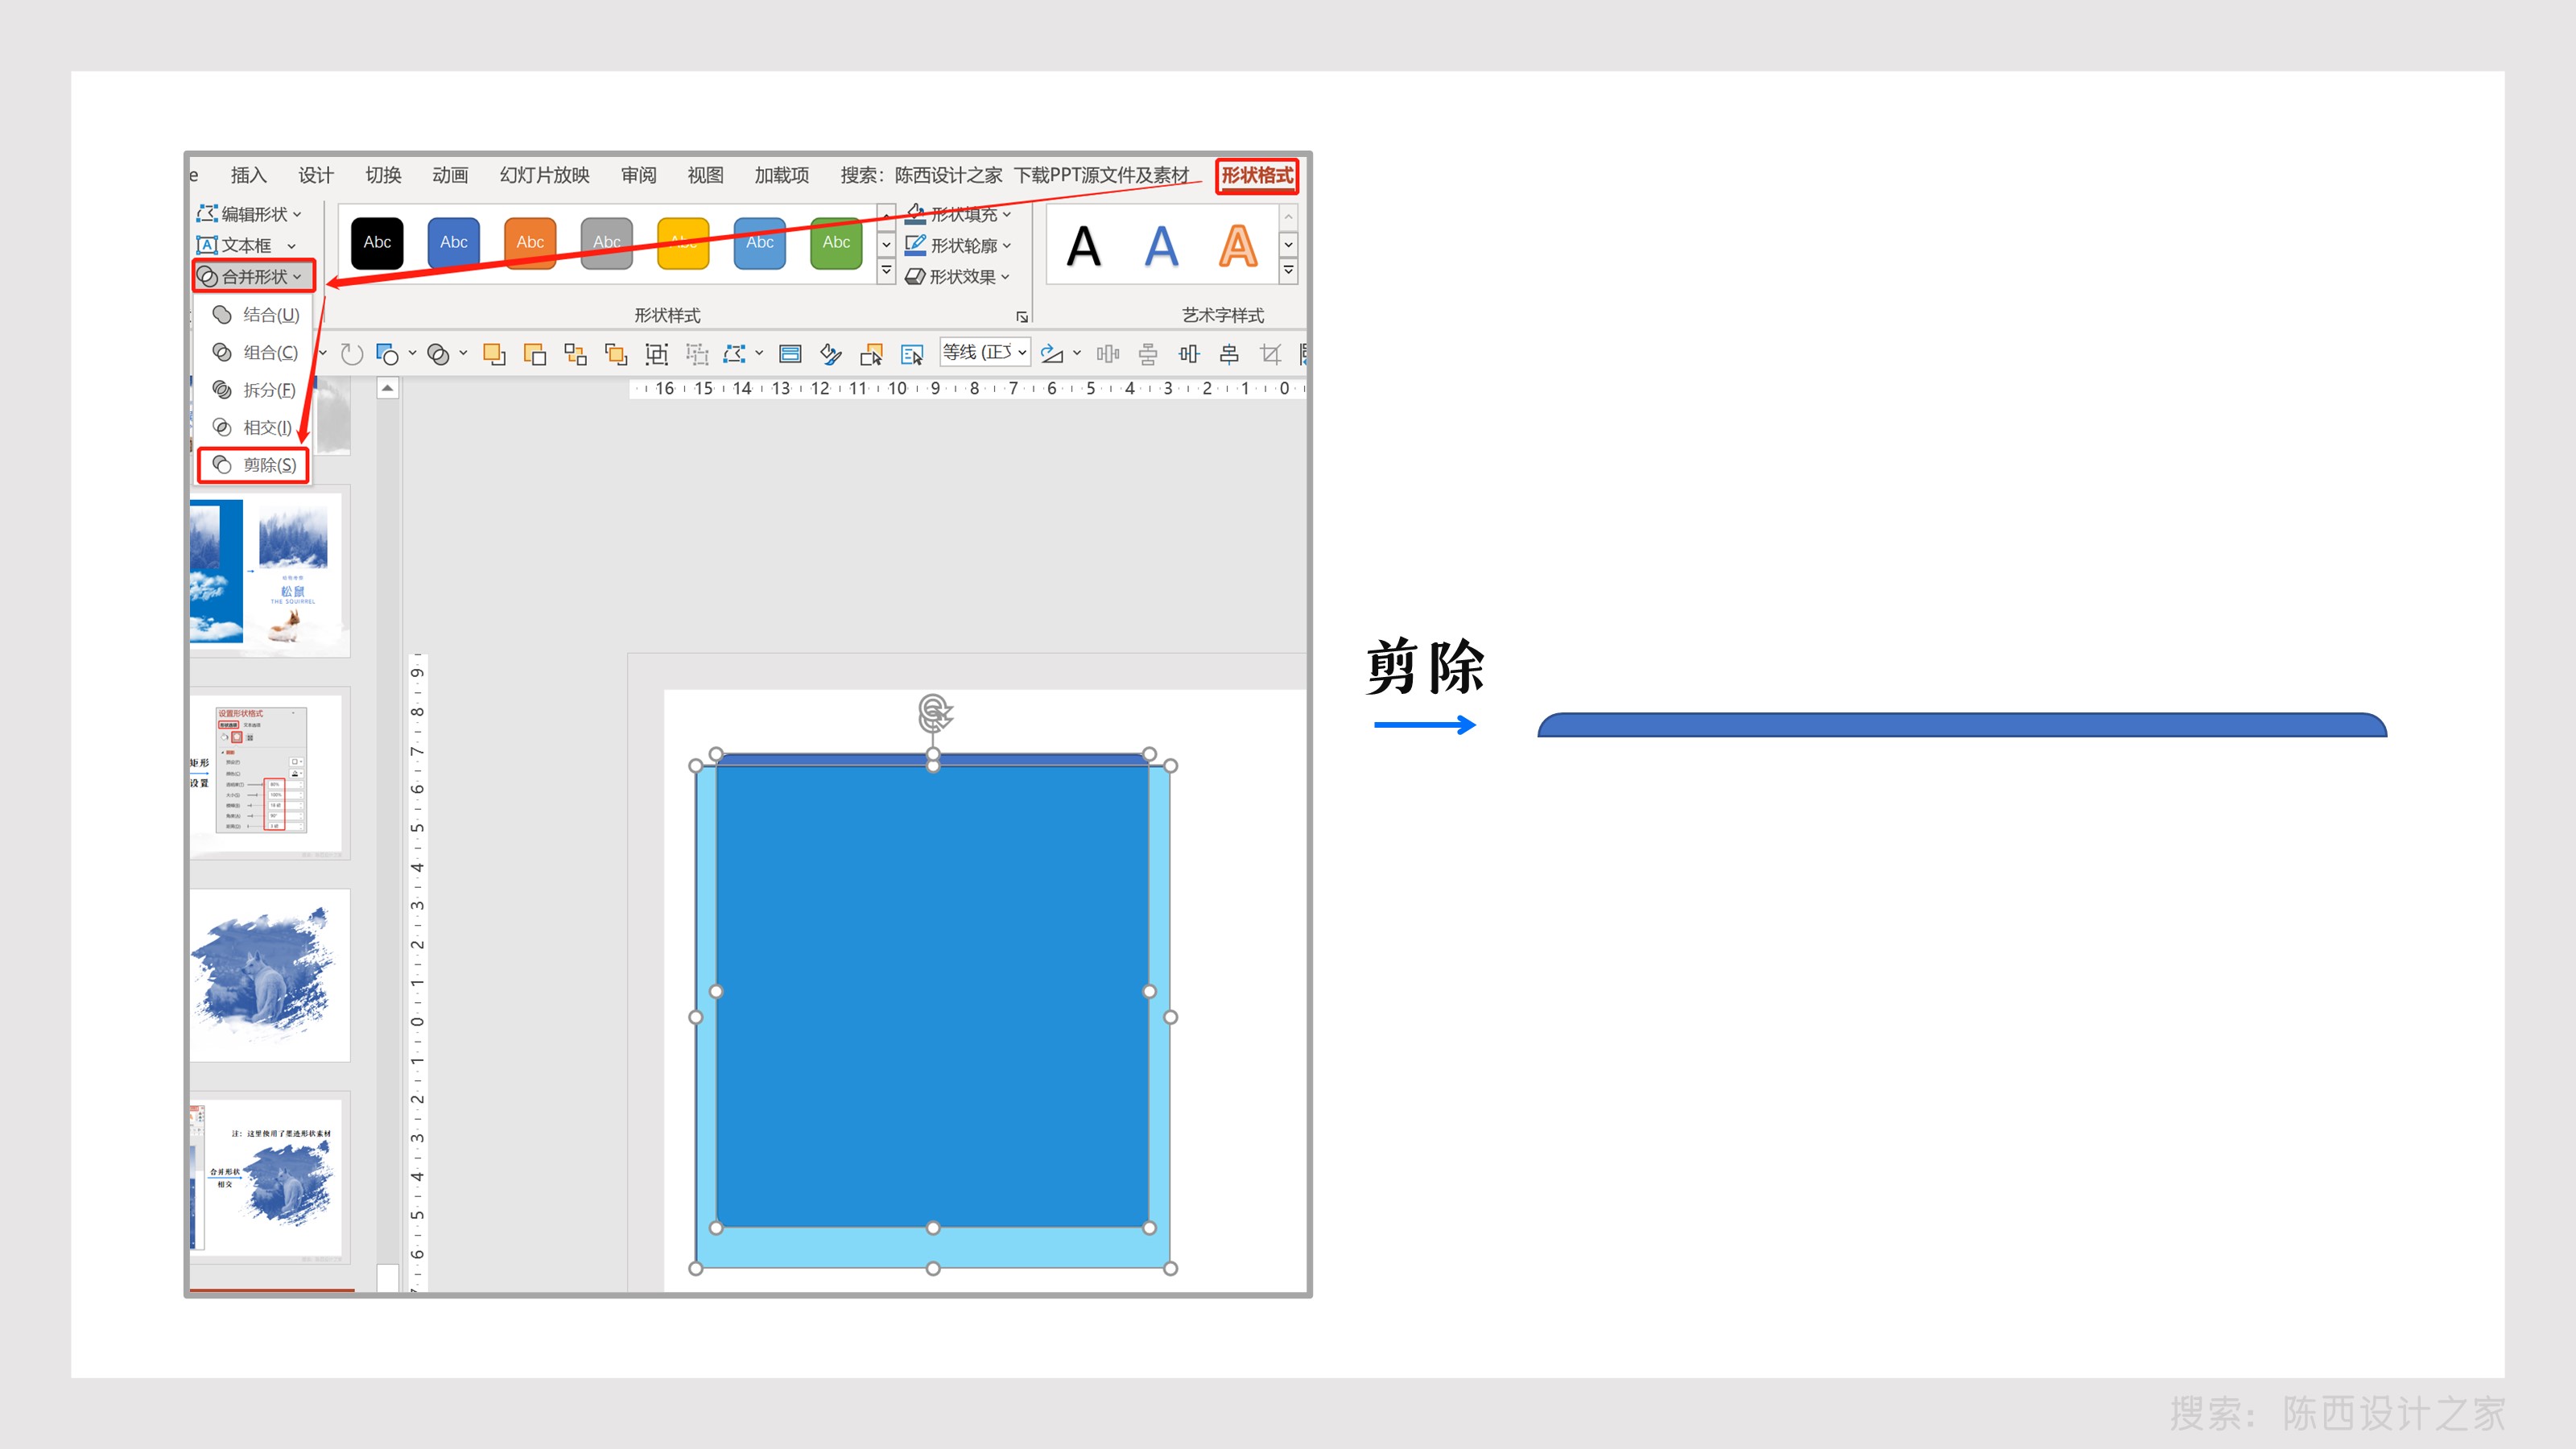Open the 合并形状 merge shapes dropdown
The image size is (2576, 1449).
[253, 277]
